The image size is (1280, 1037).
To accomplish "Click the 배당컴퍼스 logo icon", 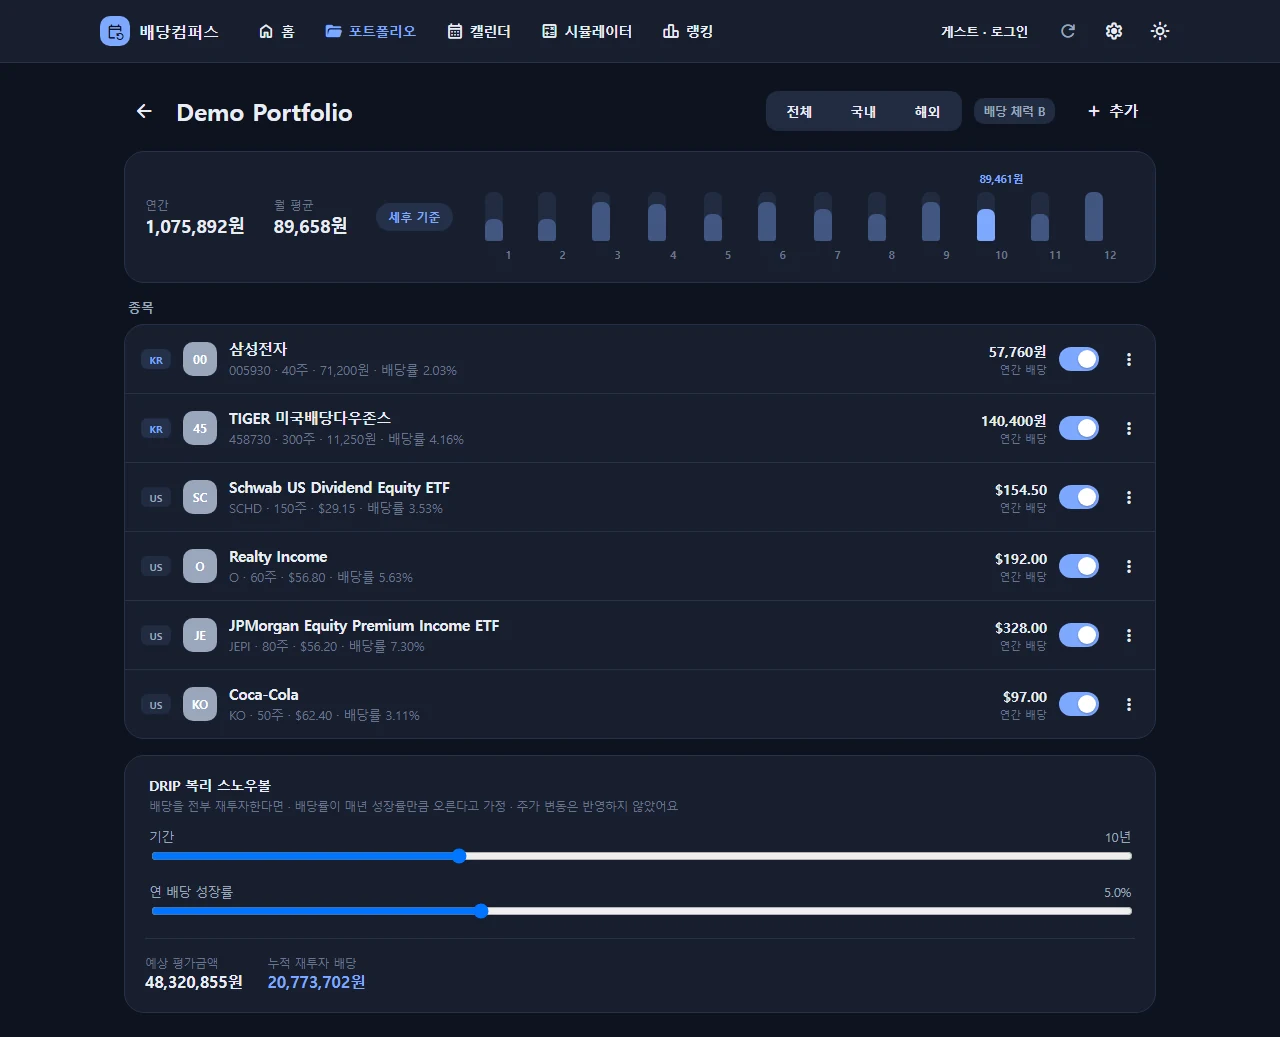I will pyautogui.click(x=115, y=31).
